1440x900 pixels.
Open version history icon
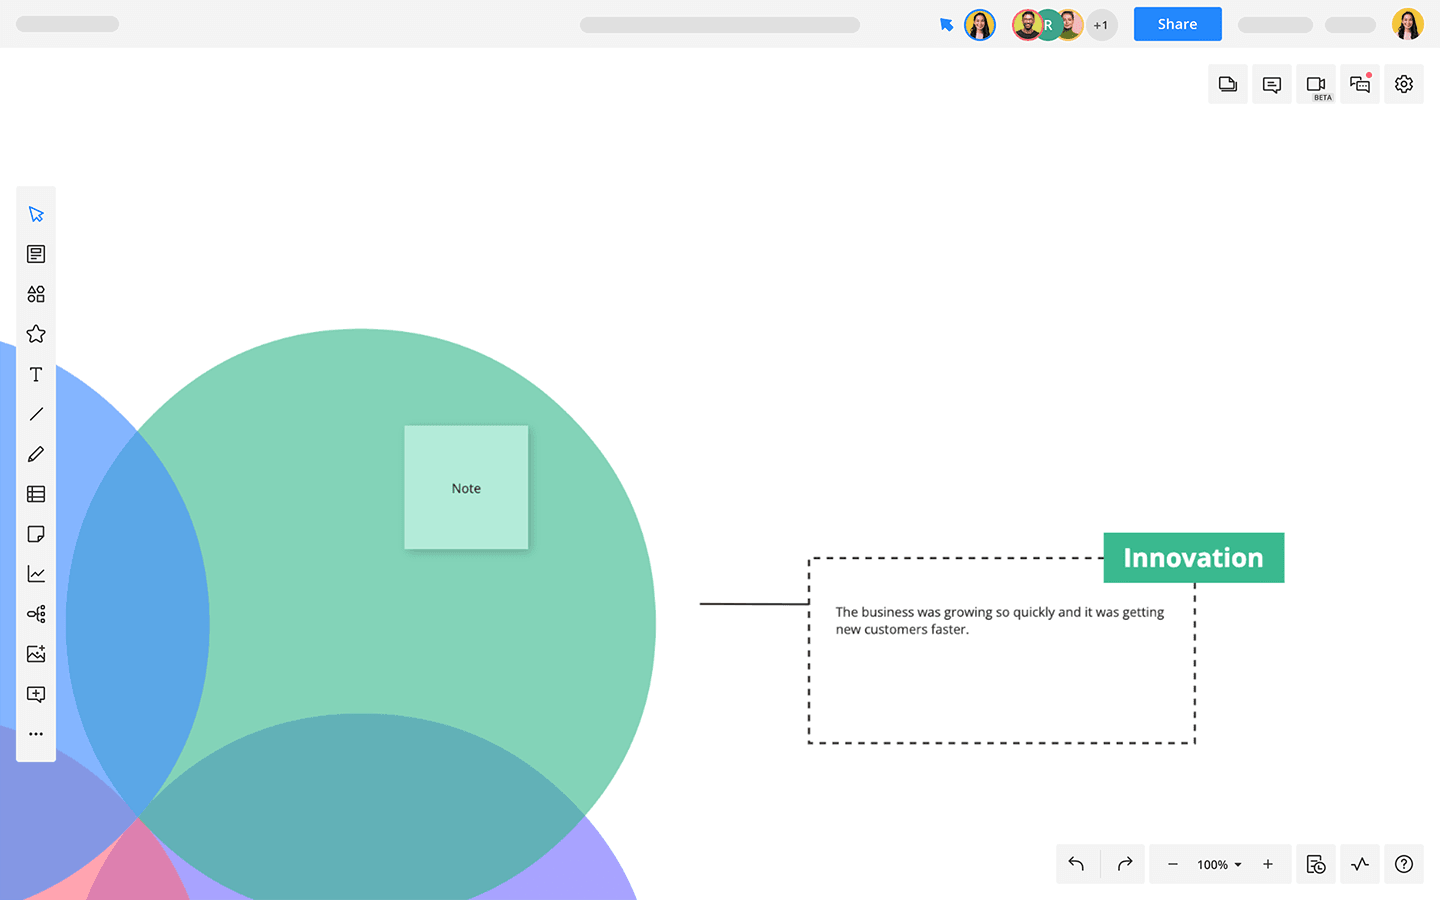[x=1316, y=864]
